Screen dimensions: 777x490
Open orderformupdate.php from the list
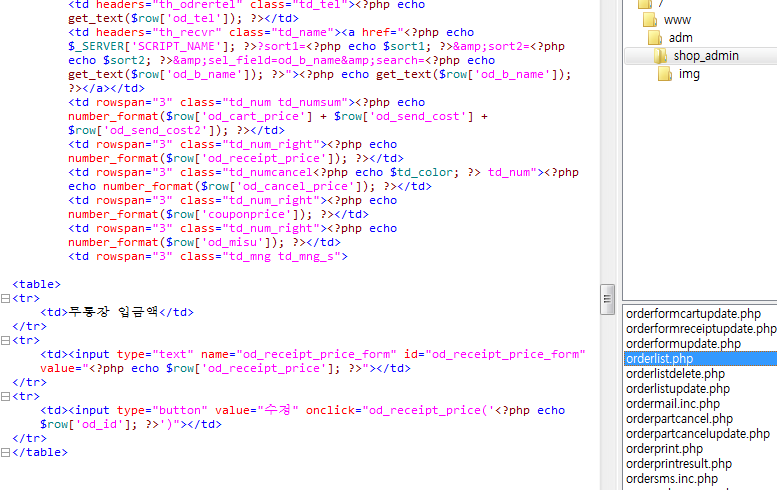[683, 344]
